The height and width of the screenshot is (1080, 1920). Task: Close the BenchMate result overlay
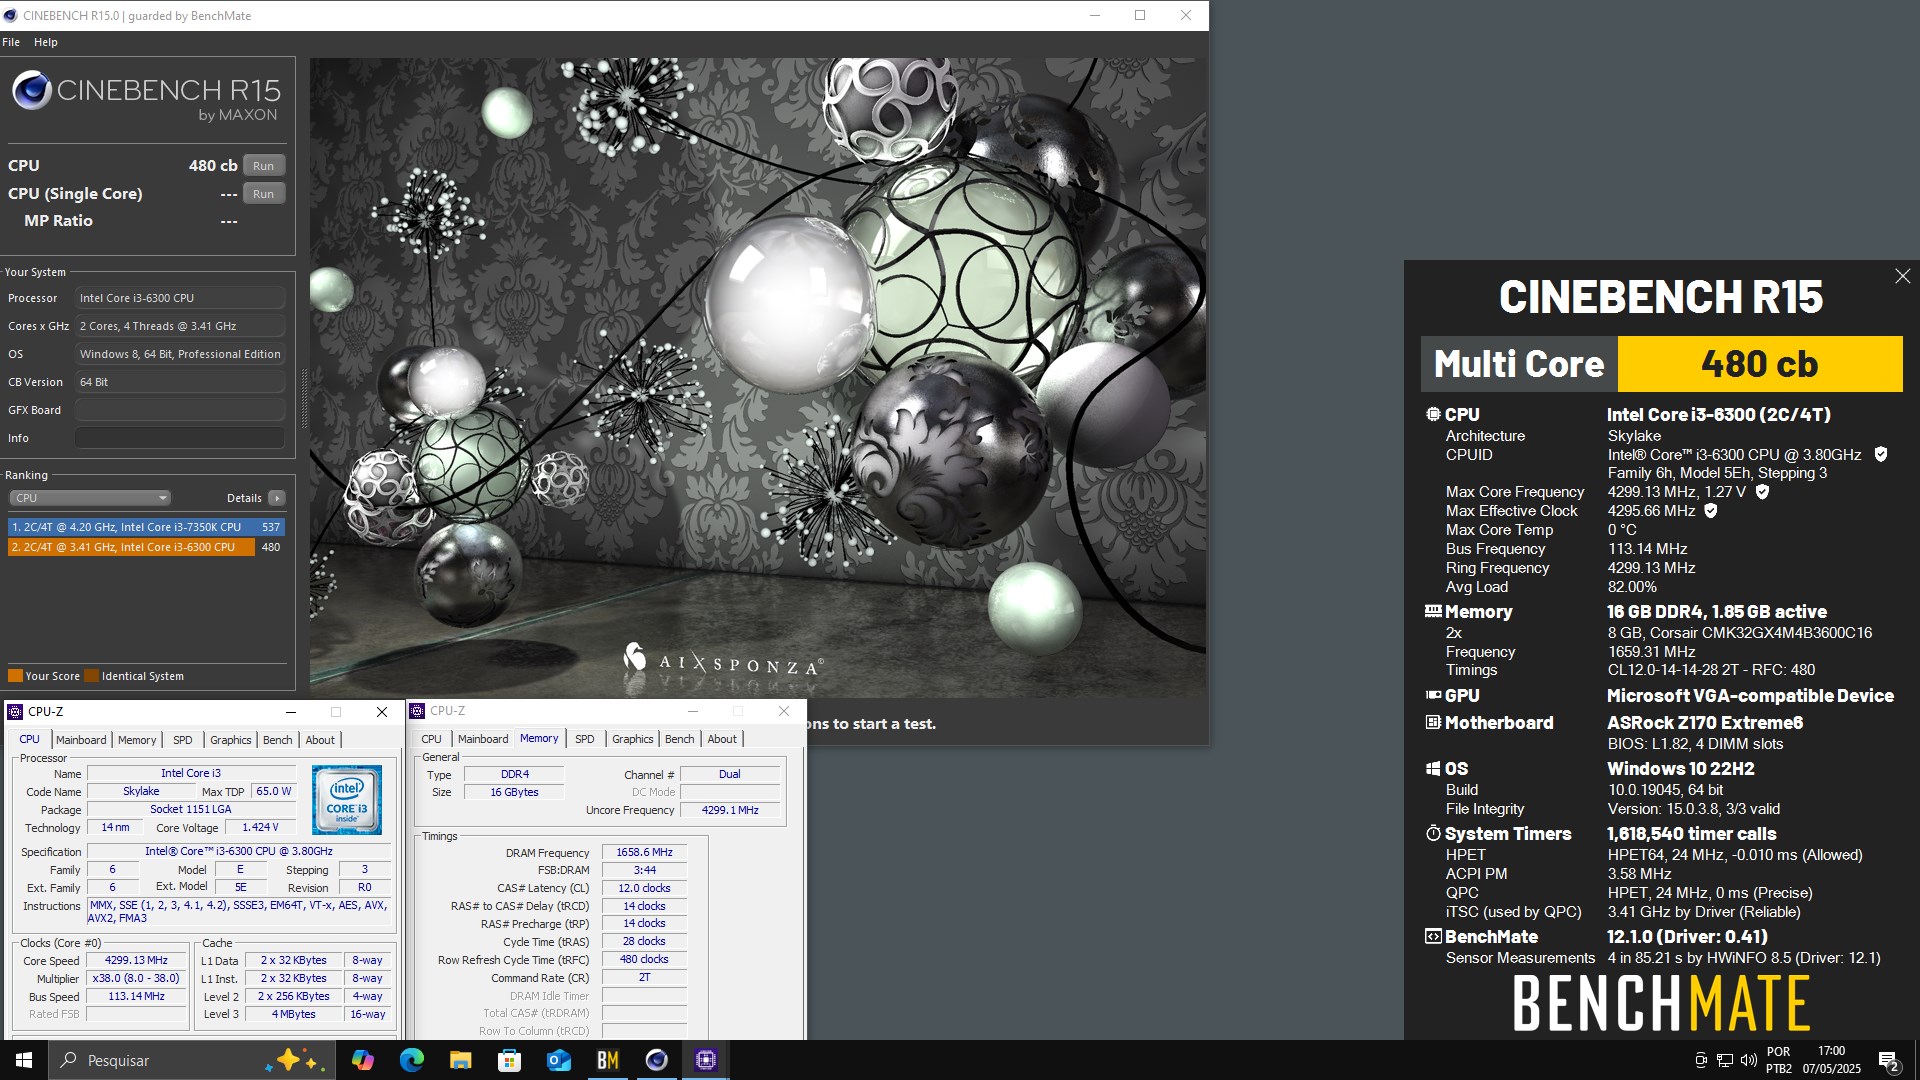pyautogui.click(x=1902, y=276)
